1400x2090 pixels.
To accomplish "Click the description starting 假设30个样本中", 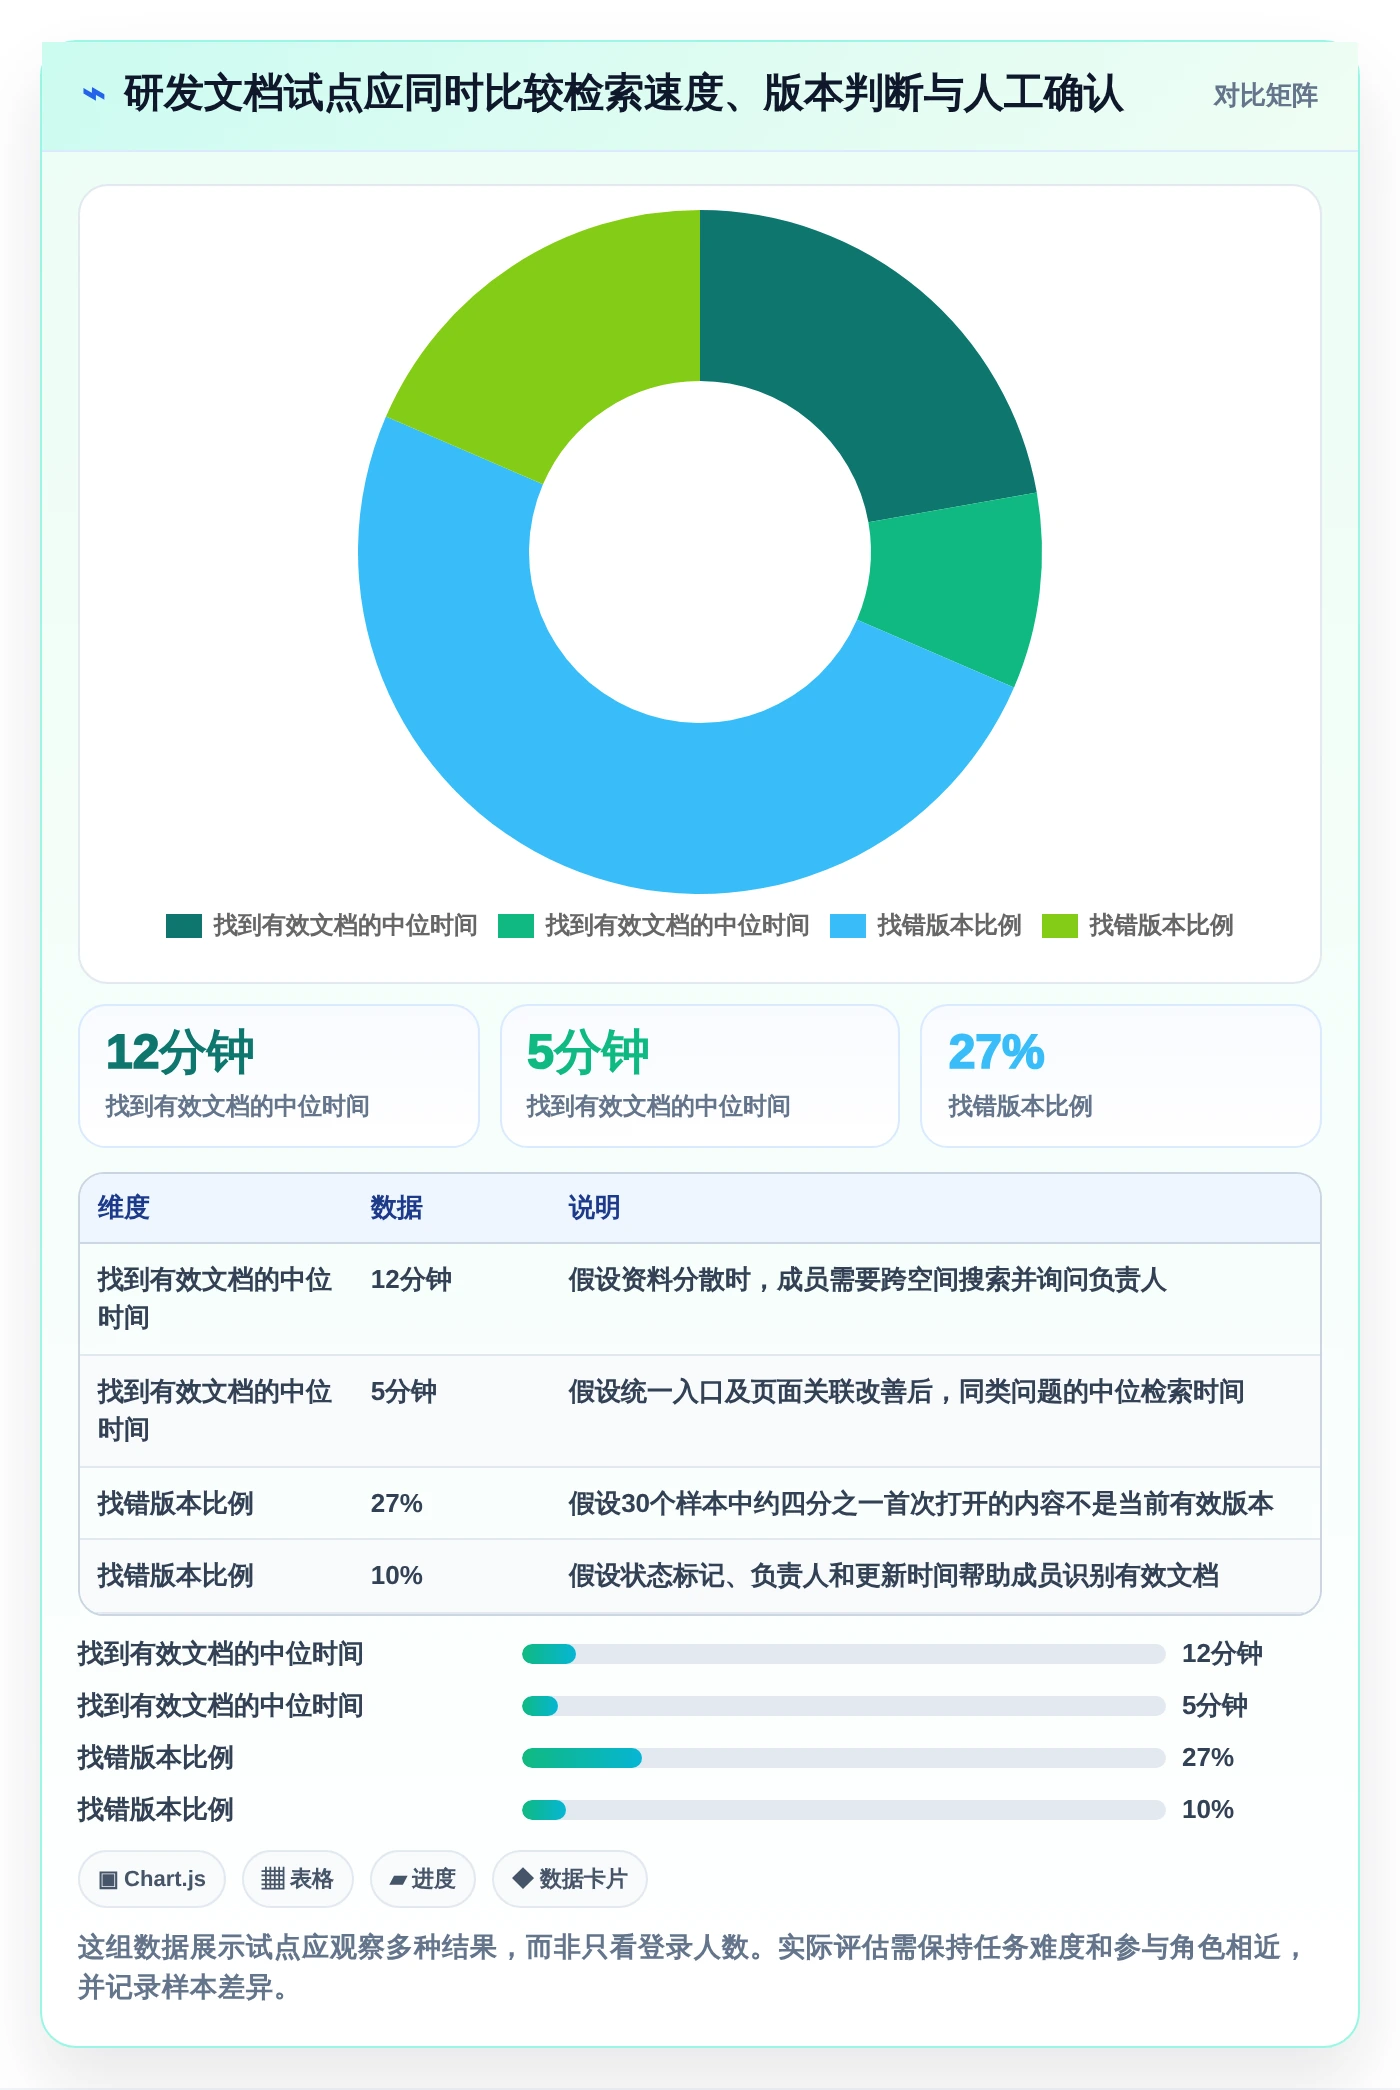I will [x=921, y=1504].
